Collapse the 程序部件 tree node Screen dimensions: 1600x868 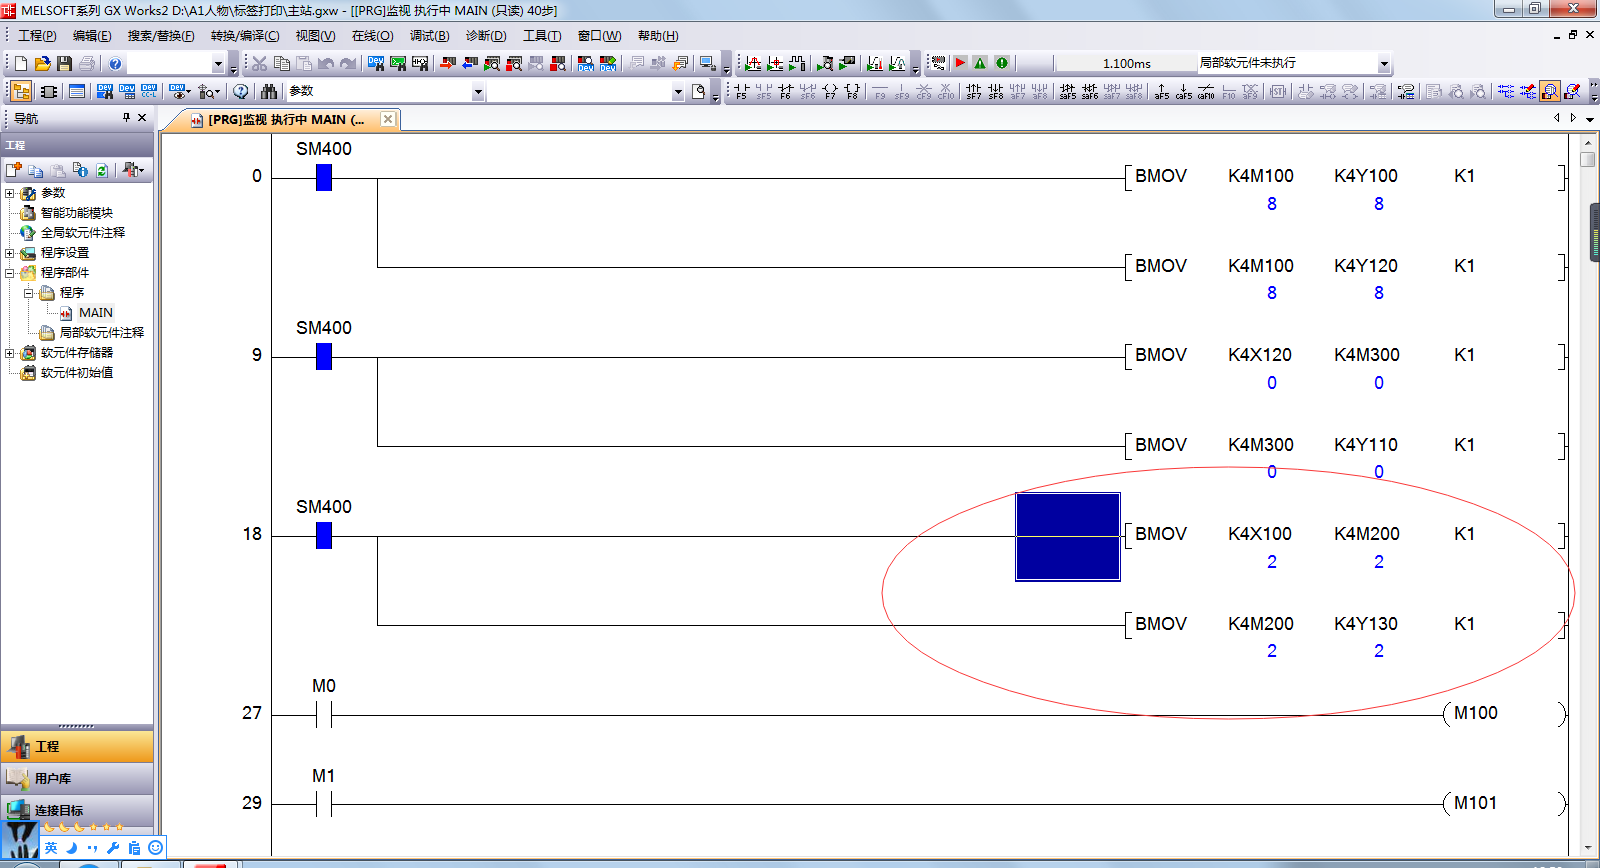coord(10,273)
